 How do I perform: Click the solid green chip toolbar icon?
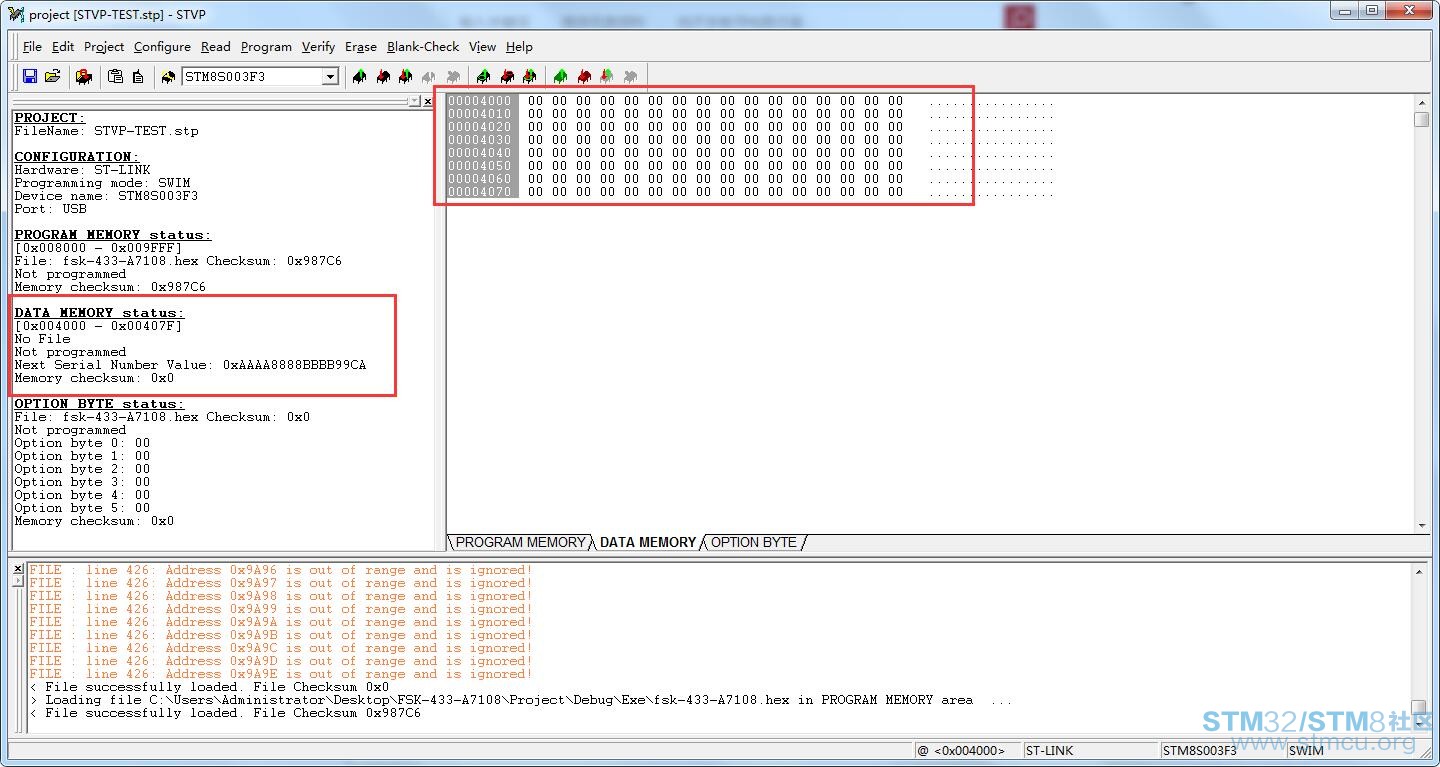(x=560, y=76)
